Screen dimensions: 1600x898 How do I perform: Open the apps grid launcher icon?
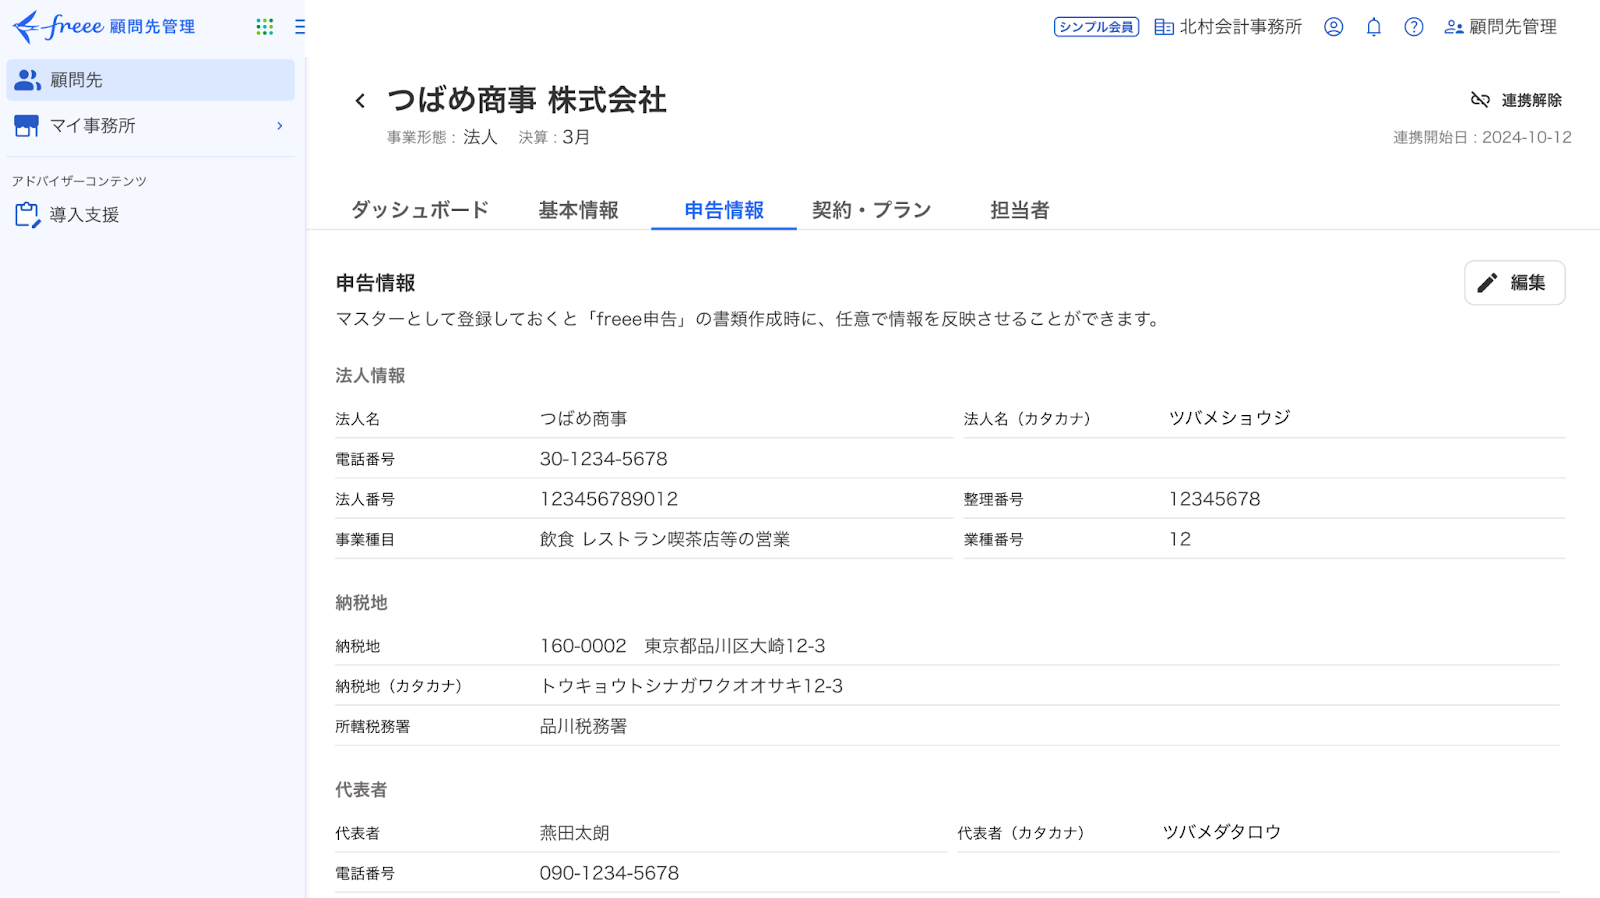click(264, 27)
